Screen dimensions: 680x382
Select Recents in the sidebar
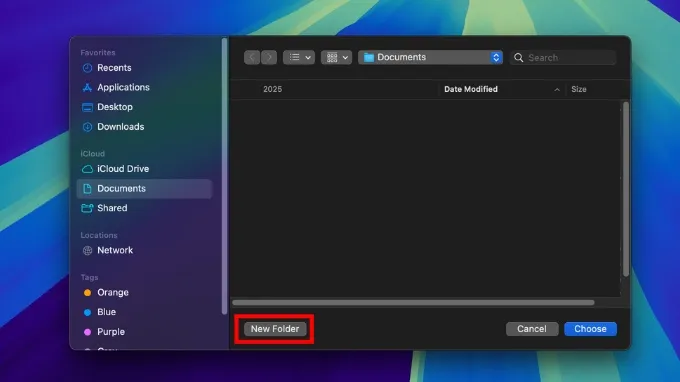tap(144, 68)
